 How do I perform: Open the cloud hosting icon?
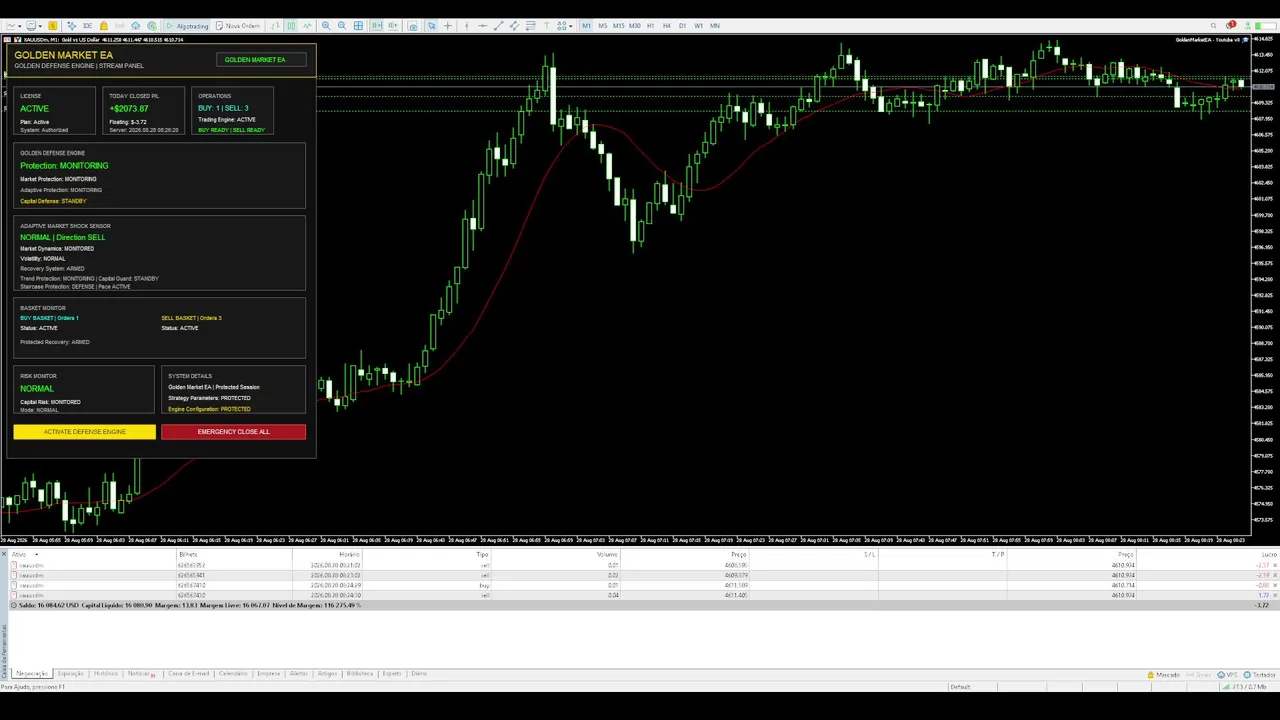pos(135,26)
